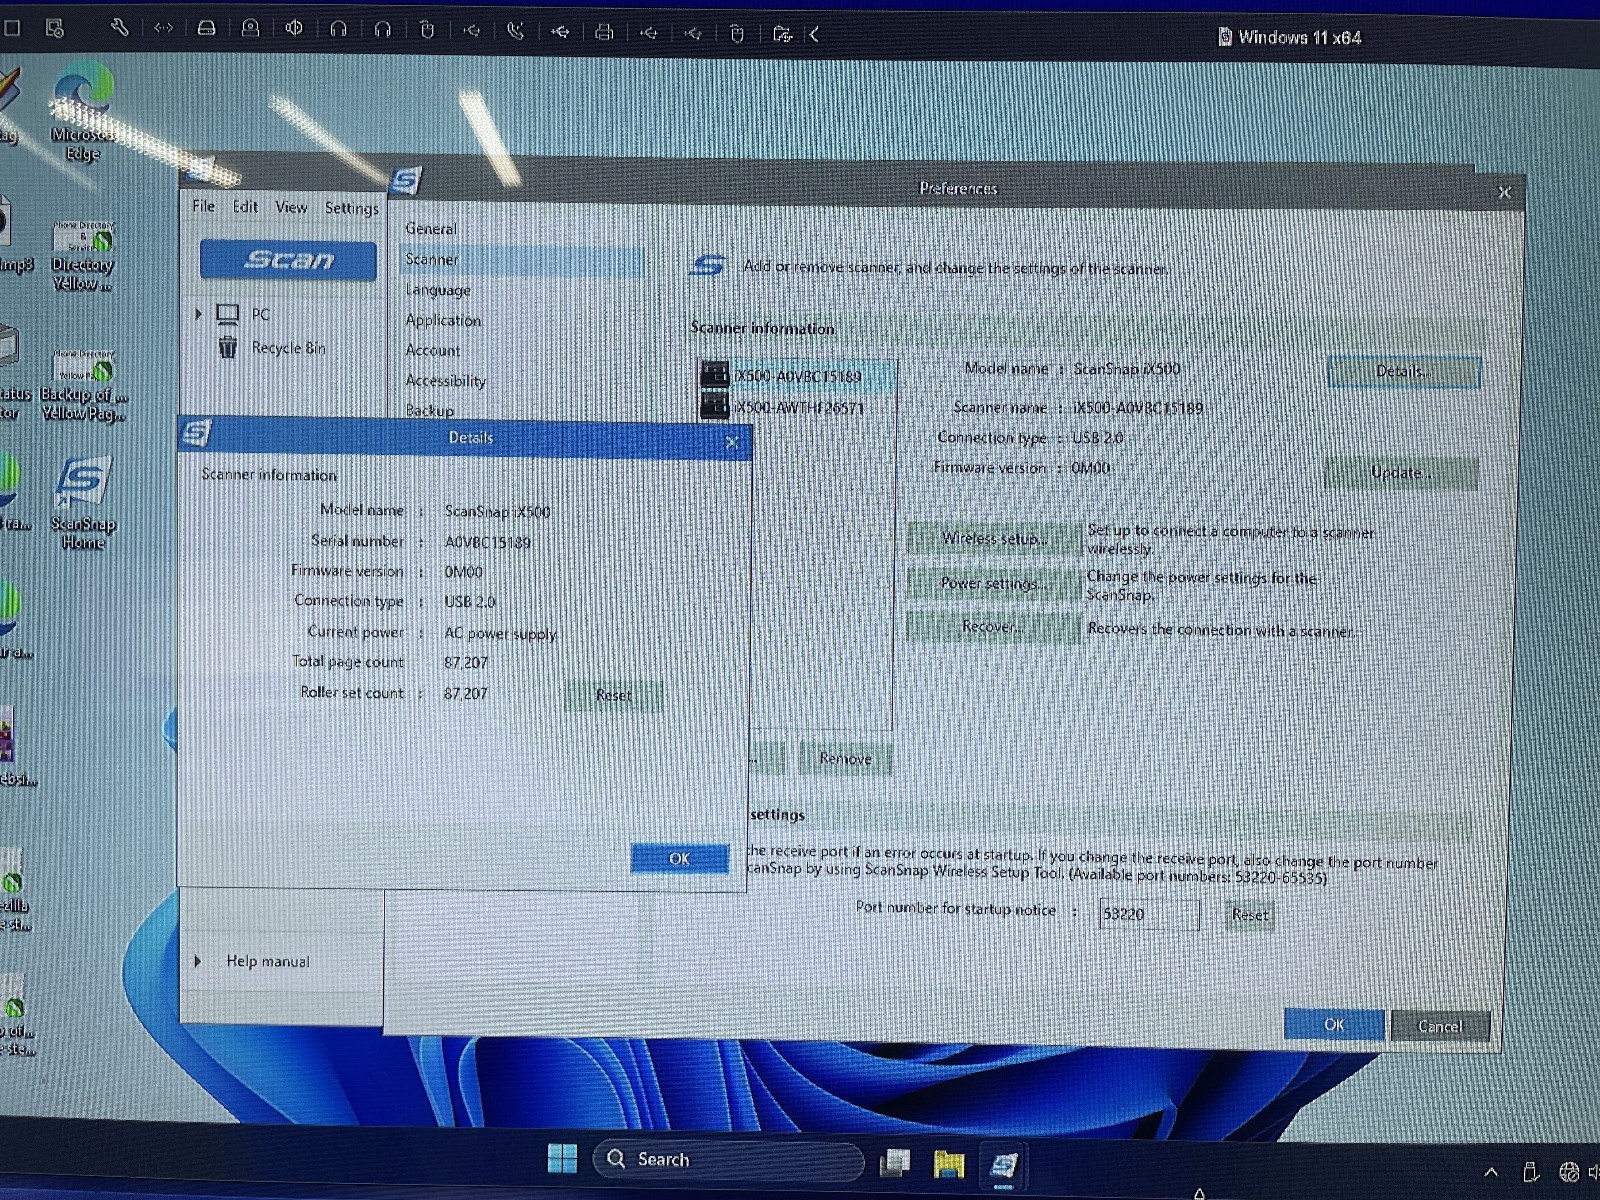Open Microsoft Edge desktop icon

tap(83, 110)
